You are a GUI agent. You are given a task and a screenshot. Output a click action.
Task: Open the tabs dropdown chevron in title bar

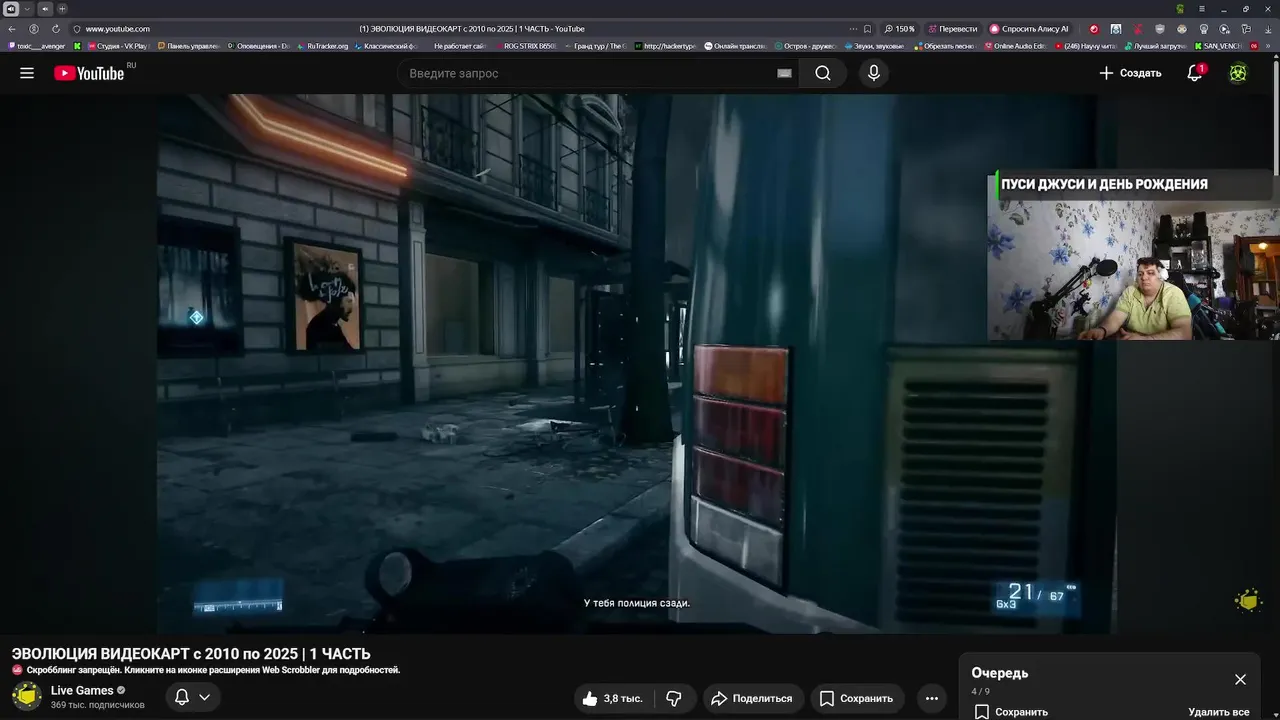pyautogui.click(x=27, y=9)
